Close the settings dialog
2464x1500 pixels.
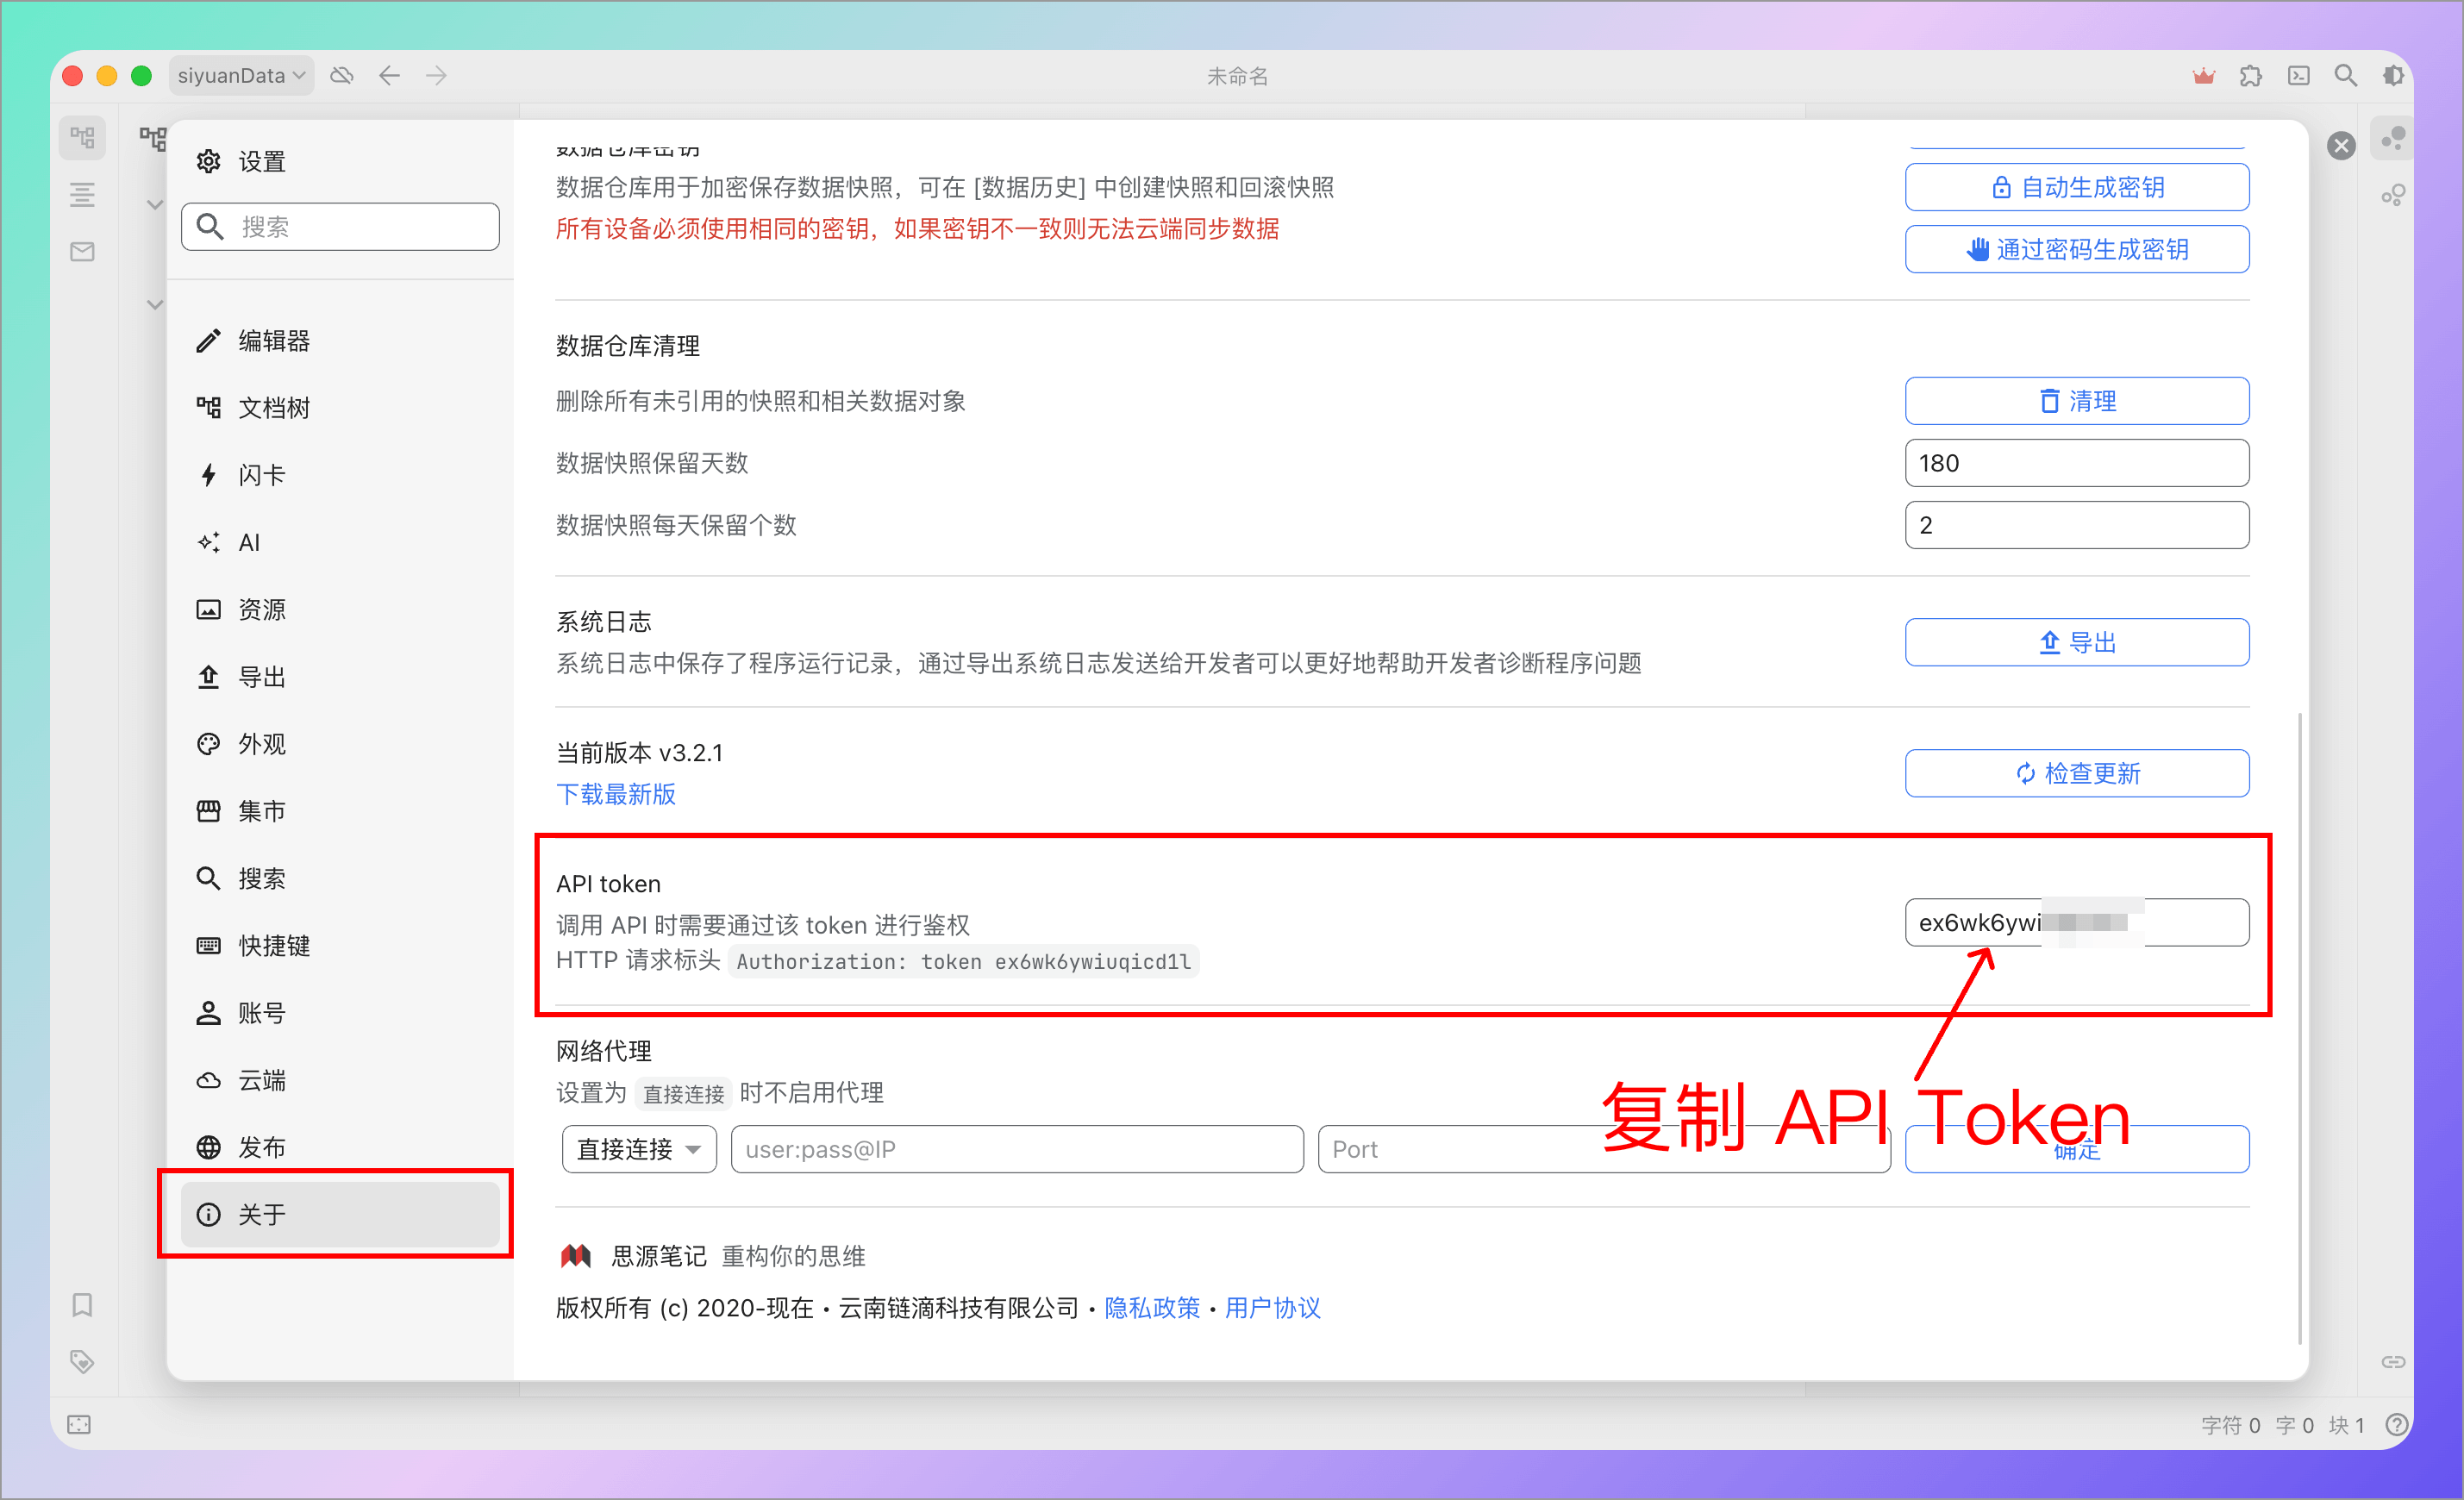[x=2341, y=146]
